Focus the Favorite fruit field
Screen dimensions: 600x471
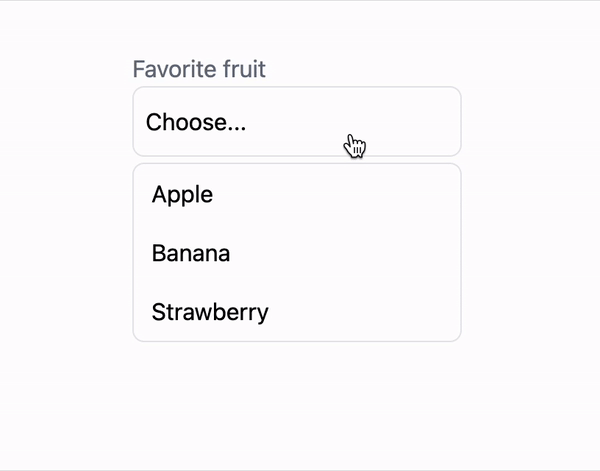[x=297, y=122]
